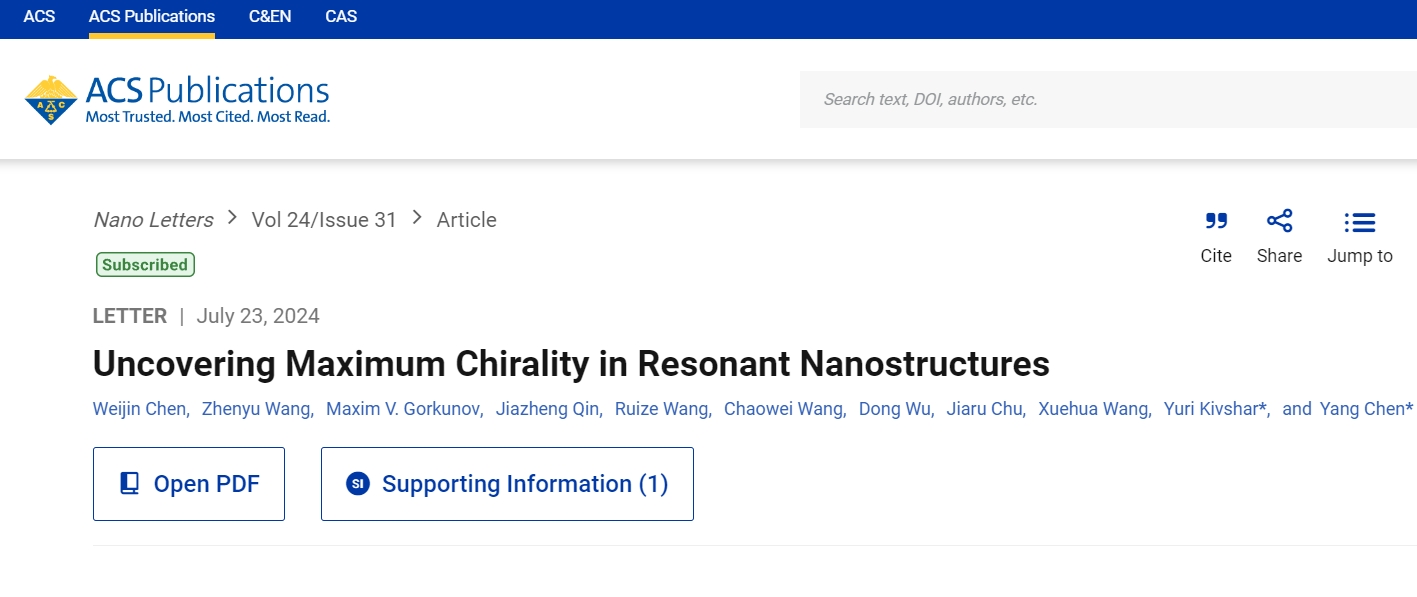The height and width of the screenshot is (597, 1417).
Task: Open the ACS top navigation tab
Action: pyautogui.click(x=39, y=17)
